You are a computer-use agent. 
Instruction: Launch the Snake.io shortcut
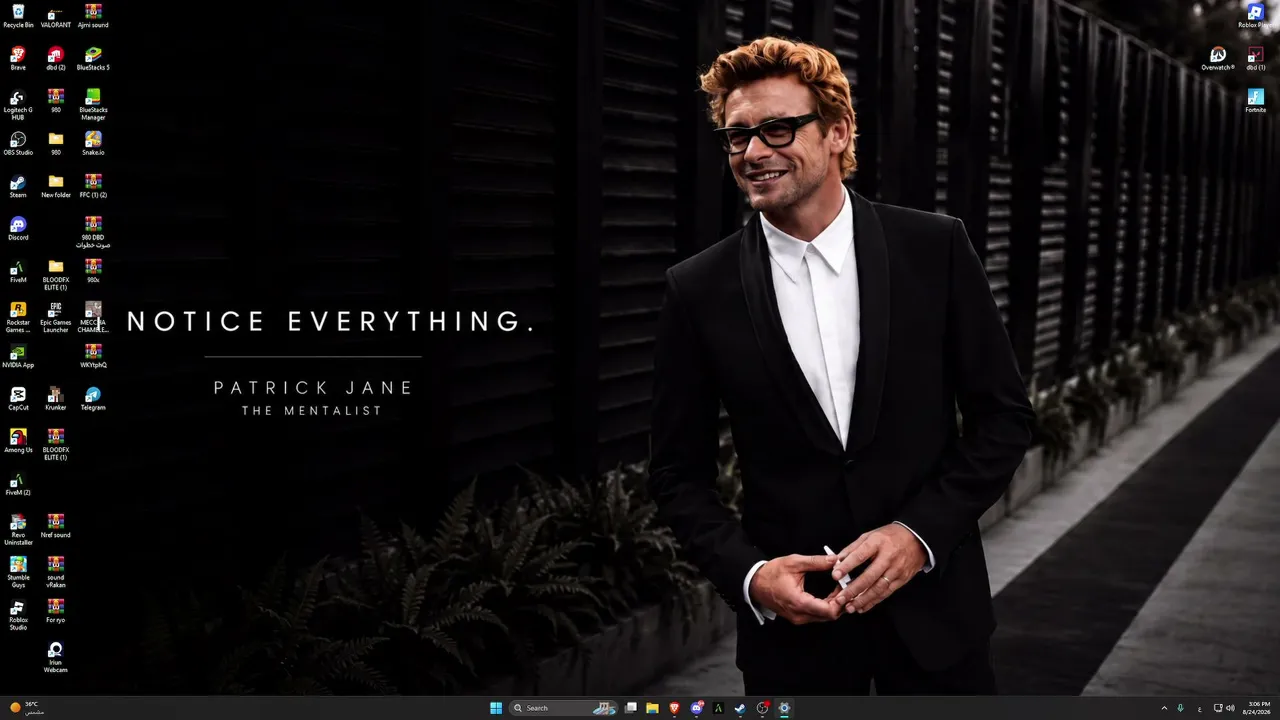pyautogui.click(x=93, y=144)
